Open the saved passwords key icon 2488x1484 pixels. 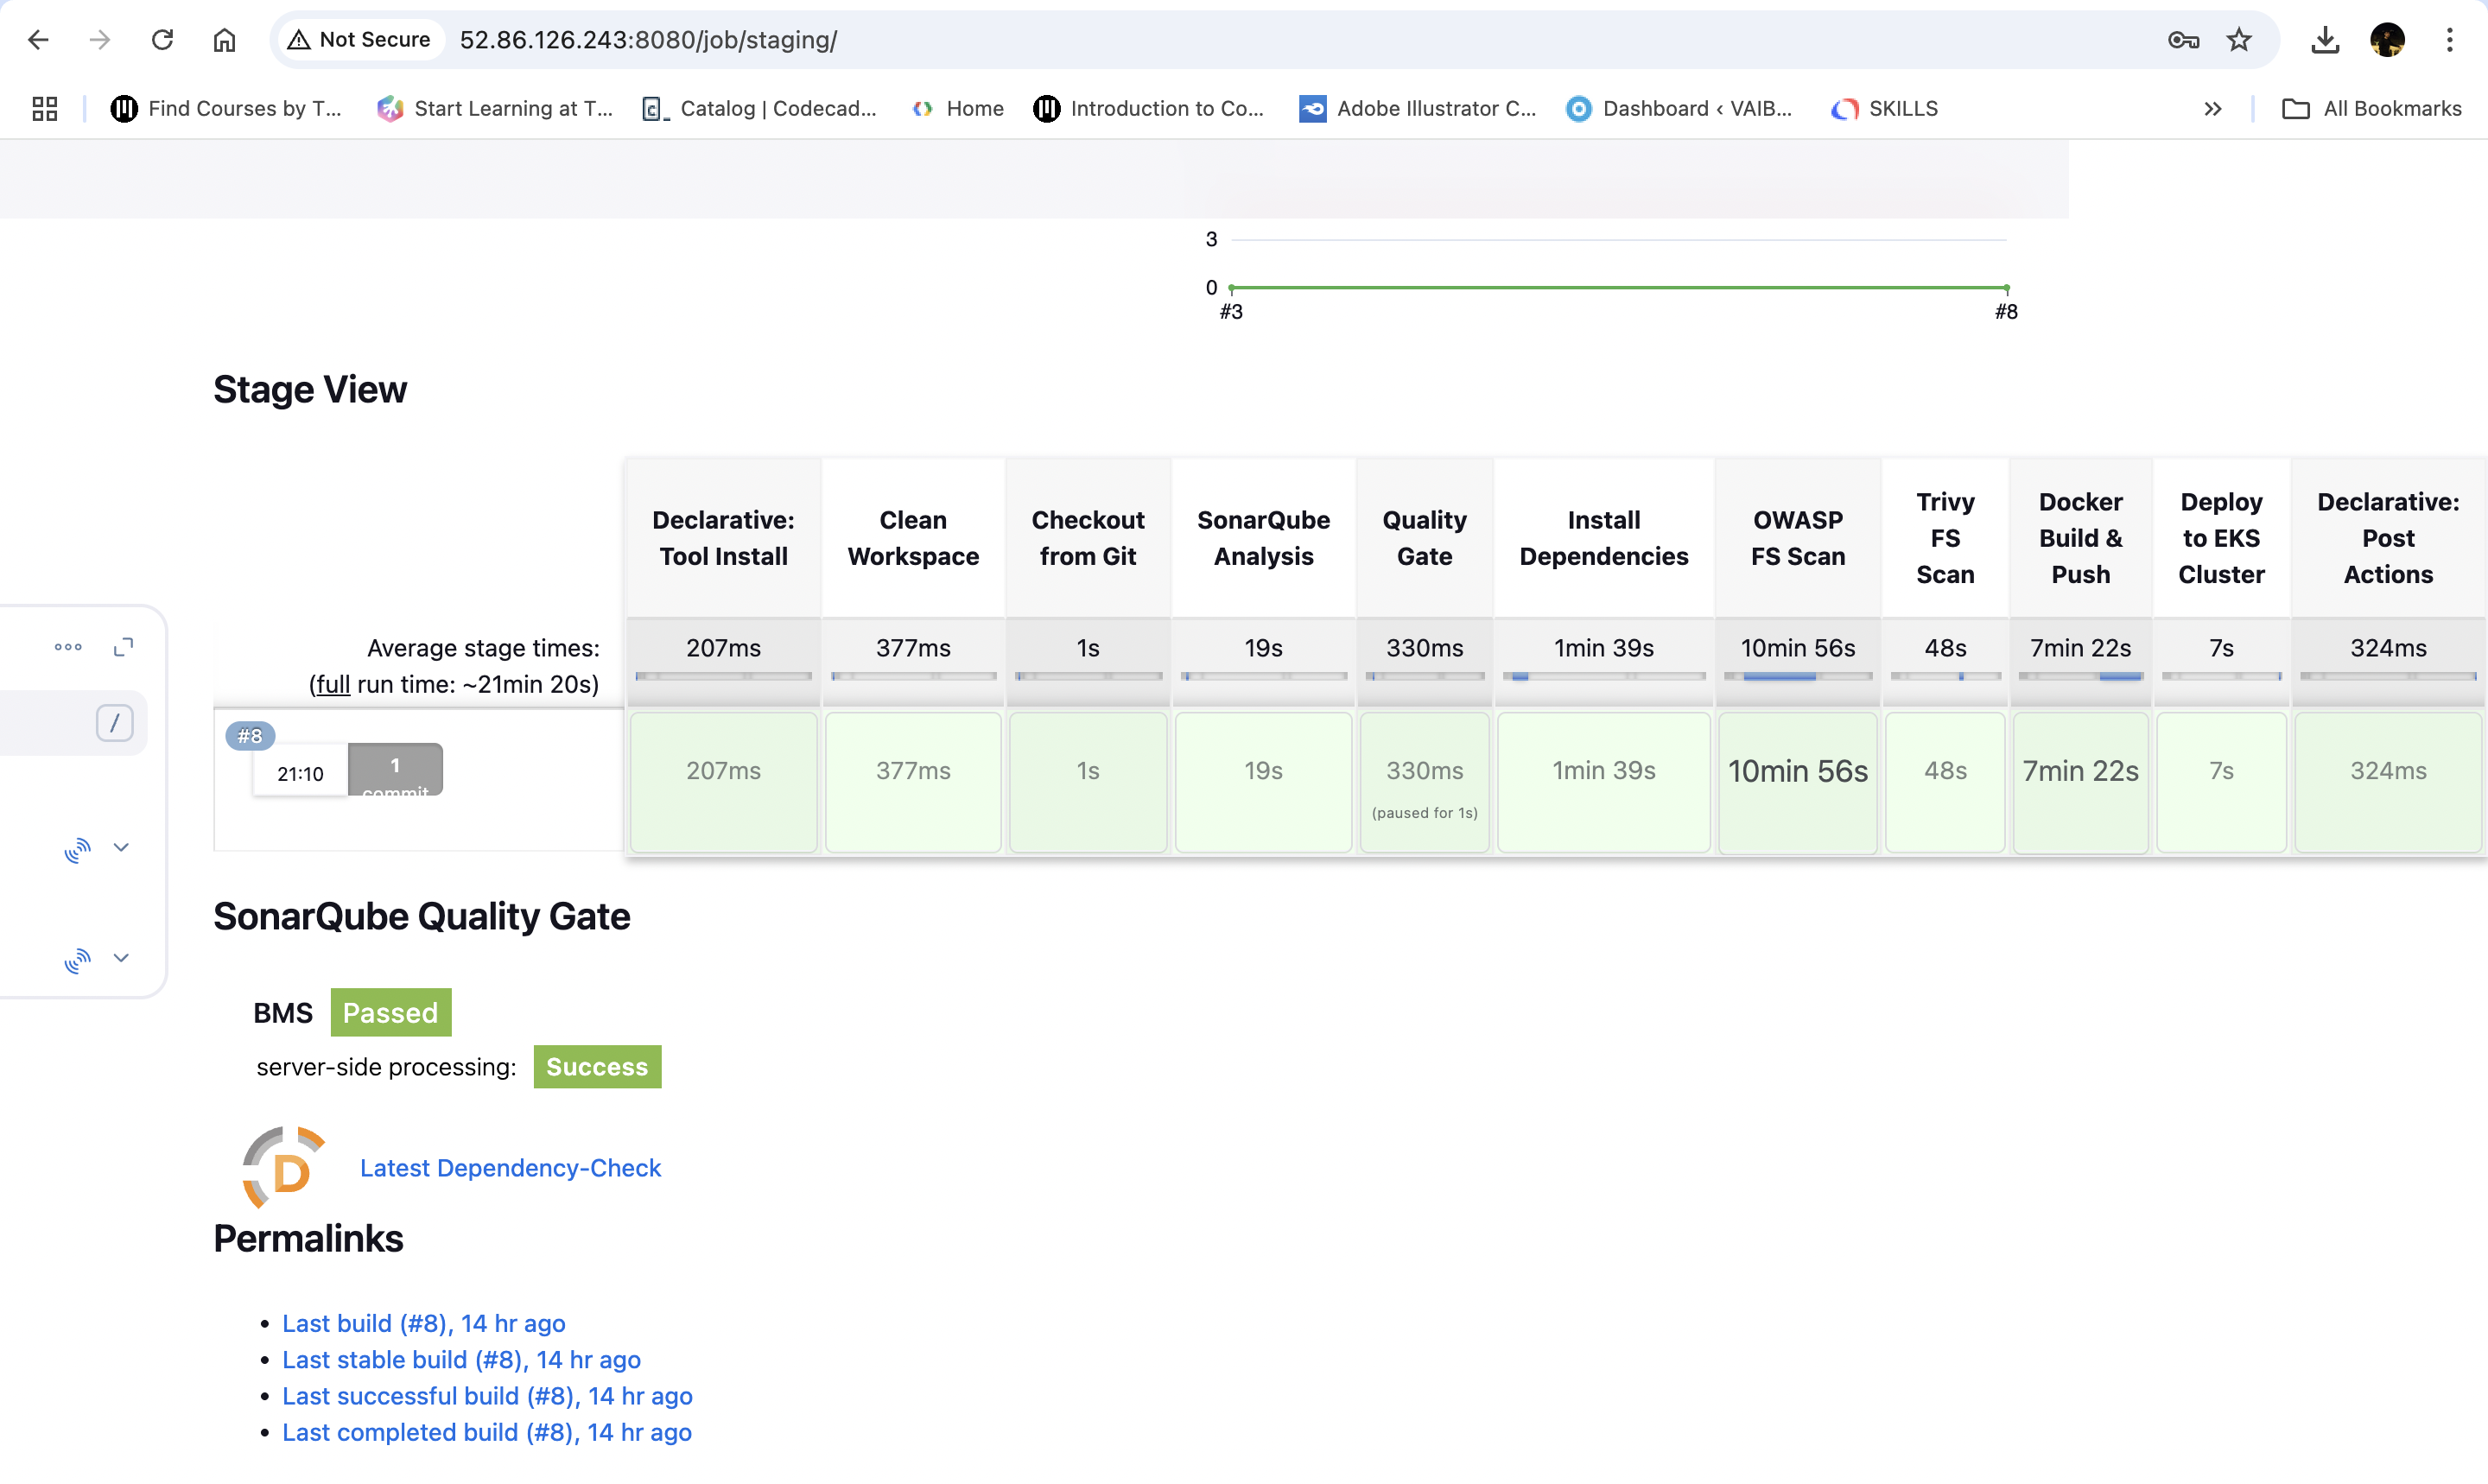2183,40
